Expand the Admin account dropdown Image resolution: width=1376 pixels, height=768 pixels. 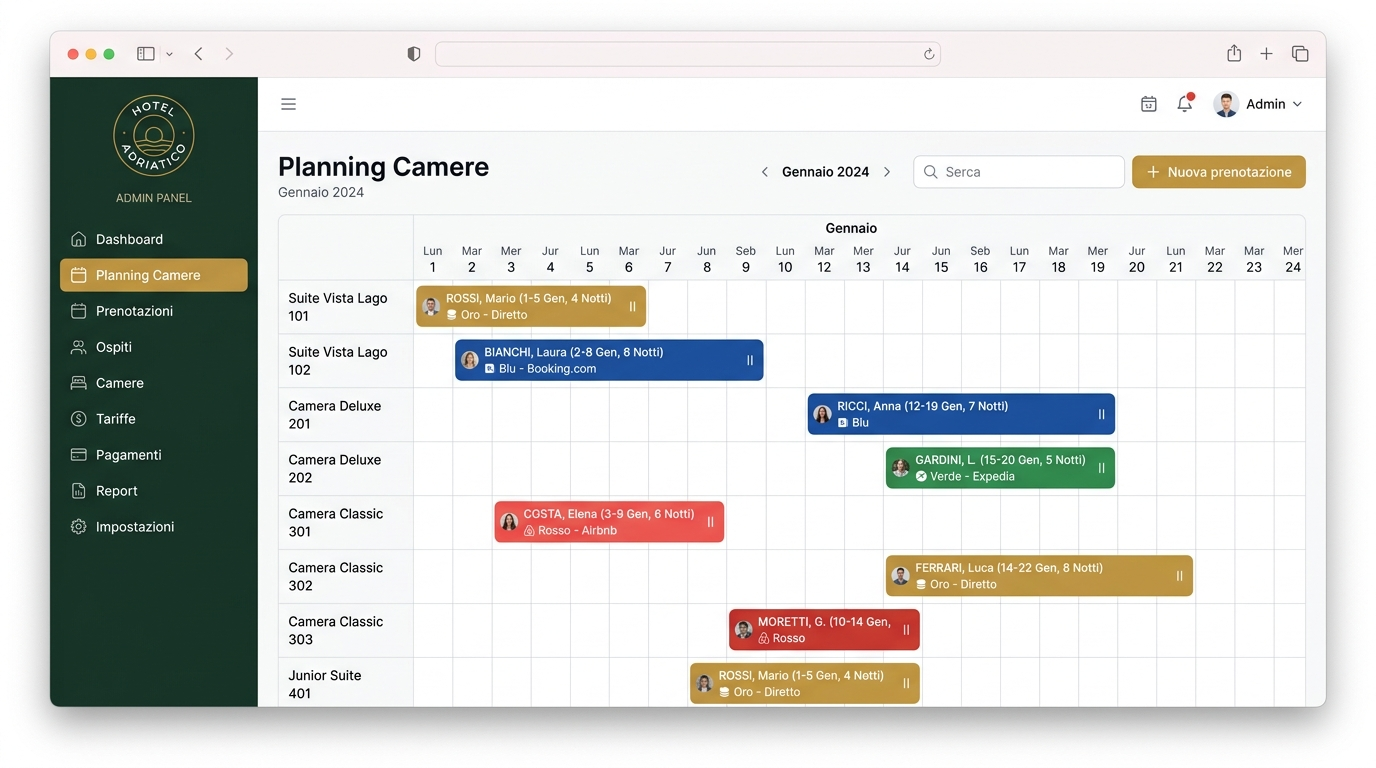coord(1297,104)
